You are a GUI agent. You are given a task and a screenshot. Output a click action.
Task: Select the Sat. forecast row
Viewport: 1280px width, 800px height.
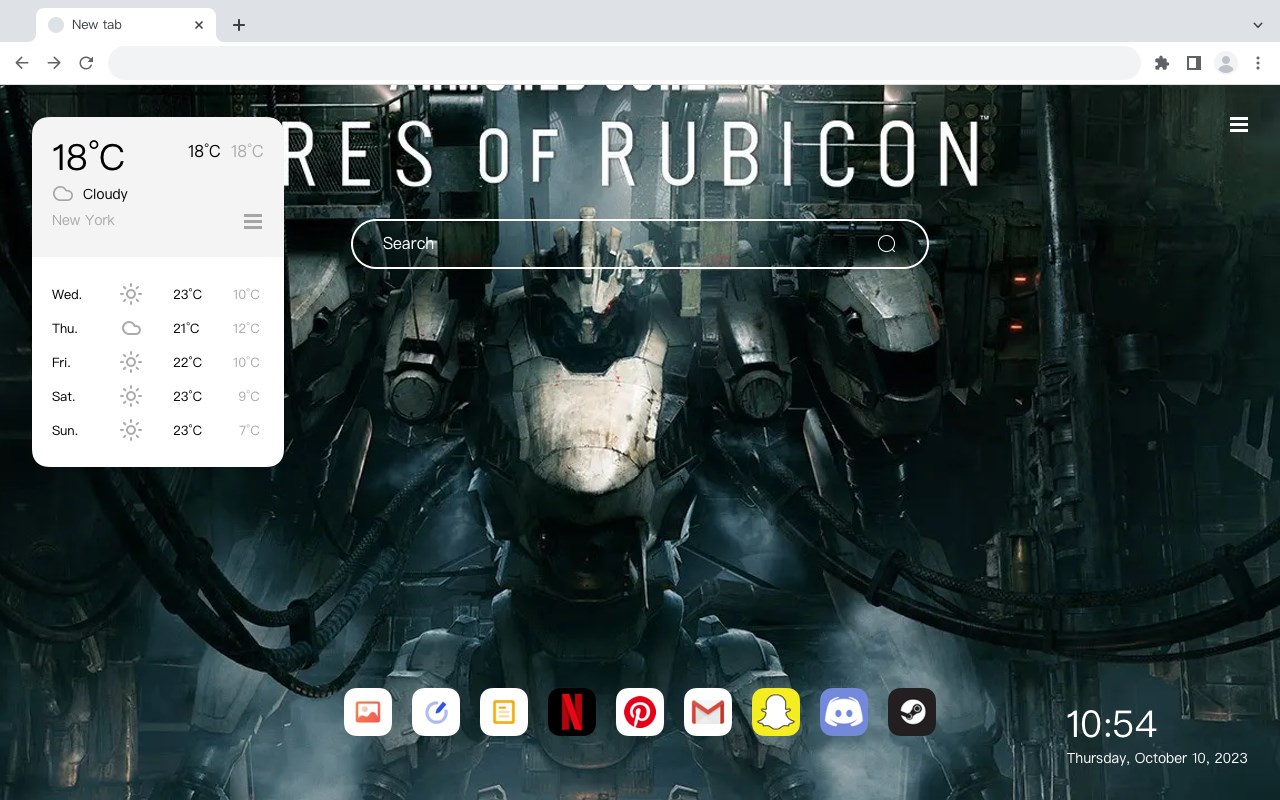[x=158, y=396]
